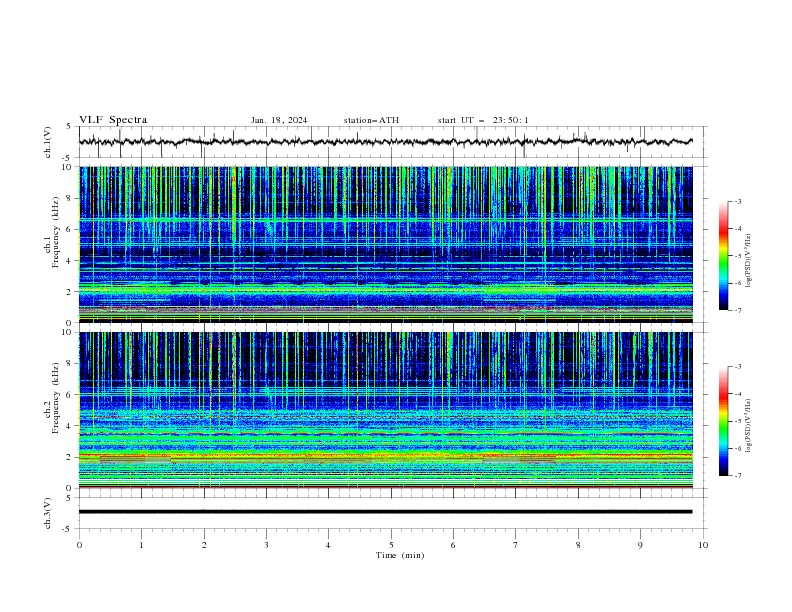Click the ch.3 voltage waveform trace
The image size is (792, 612).
click(385, 512)
